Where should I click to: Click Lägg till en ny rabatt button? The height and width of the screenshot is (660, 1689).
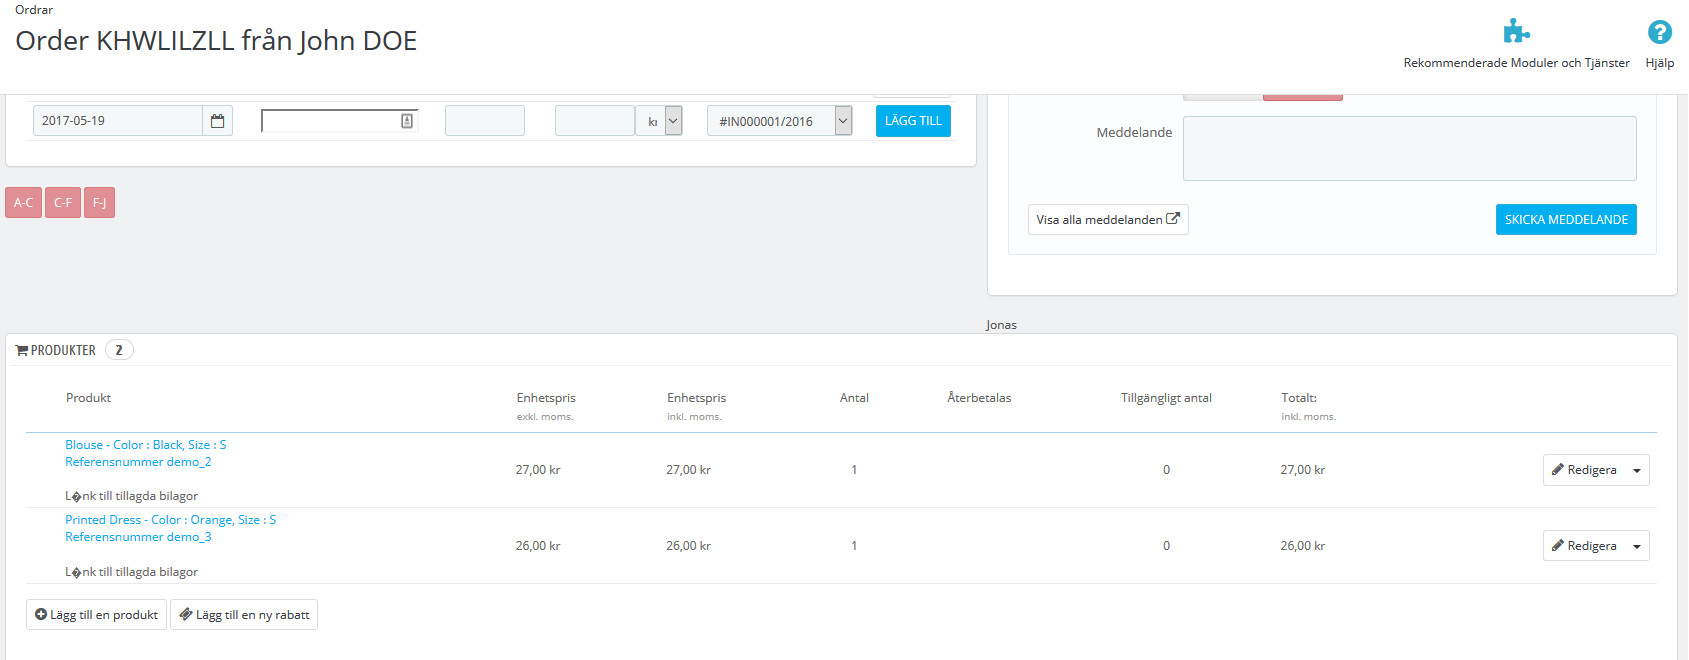coord(244,615)
